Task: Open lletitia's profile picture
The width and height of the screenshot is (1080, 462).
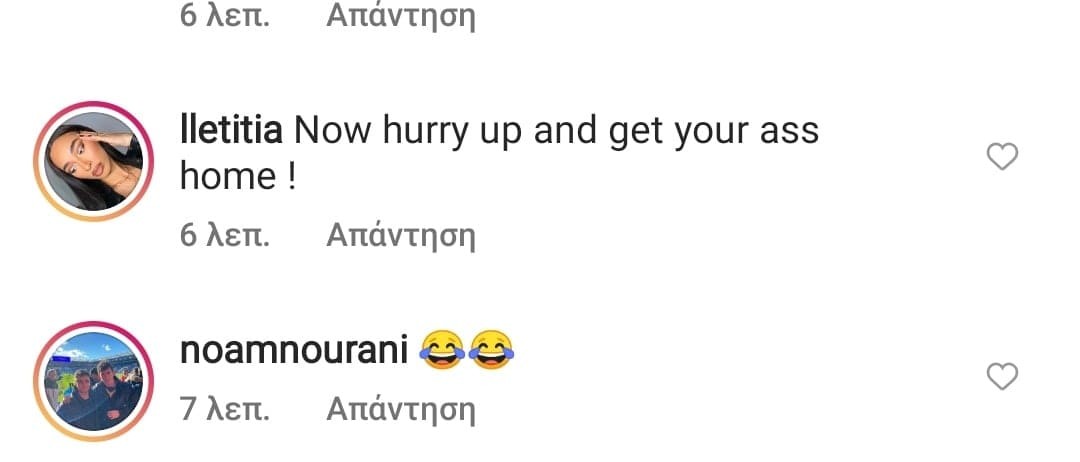Action: (94, 161)
